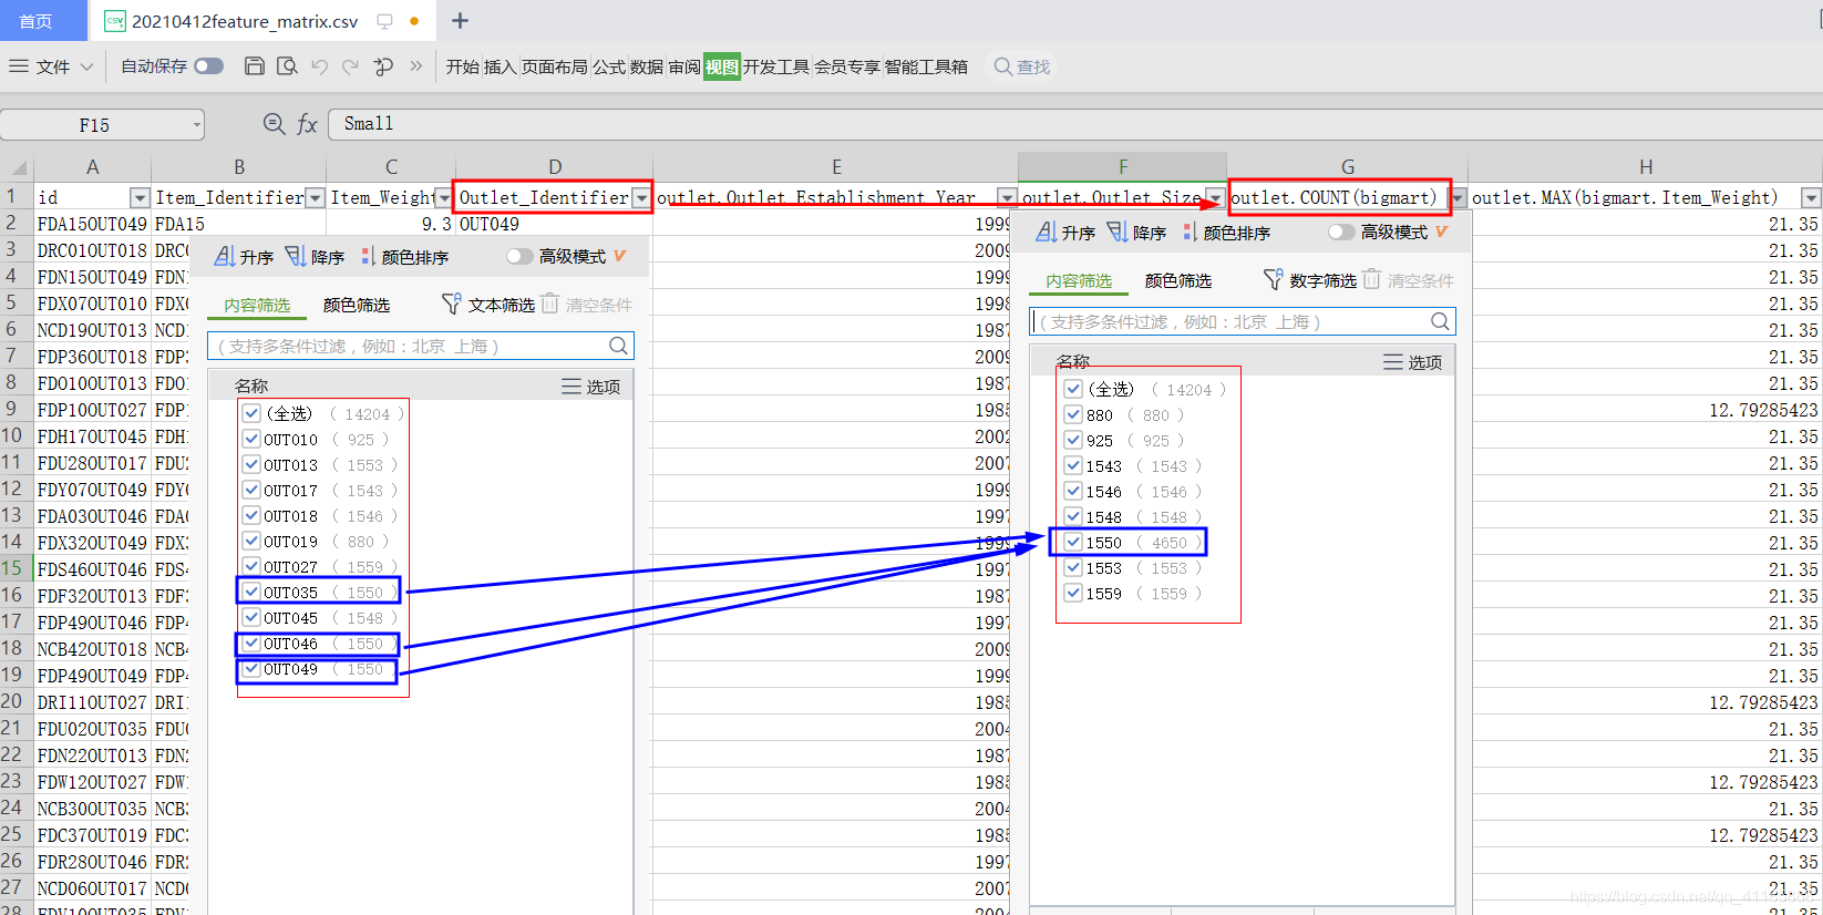Viewport: 1823px width, 915px height.
Task: Open the Find (查找) search feature
Action: (x=1021, y=66)
